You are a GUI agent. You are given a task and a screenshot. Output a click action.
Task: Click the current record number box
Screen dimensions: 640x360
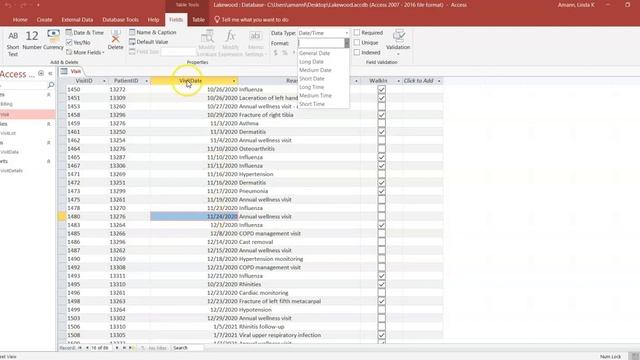(100, 348)
